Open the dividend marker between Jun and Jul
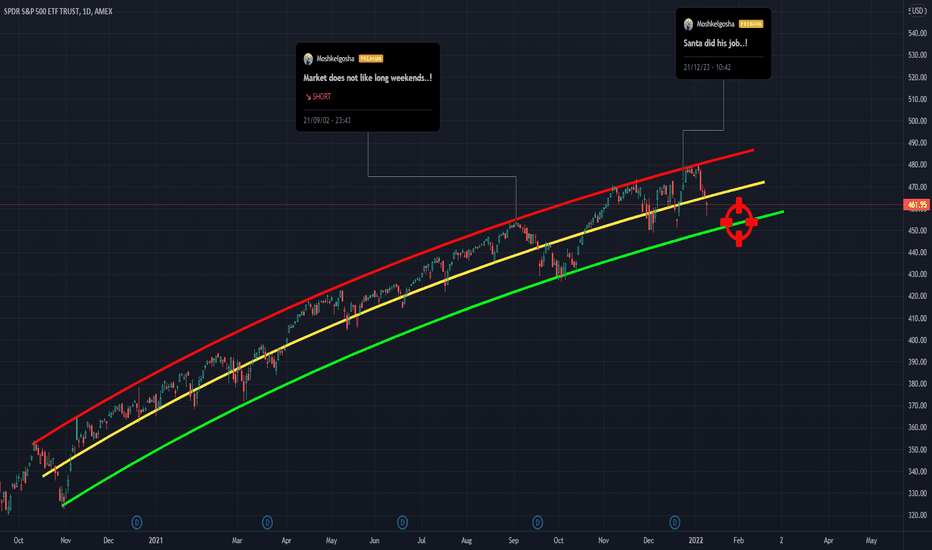Screen dimensions: 932x550 click(x=402, y=523)
